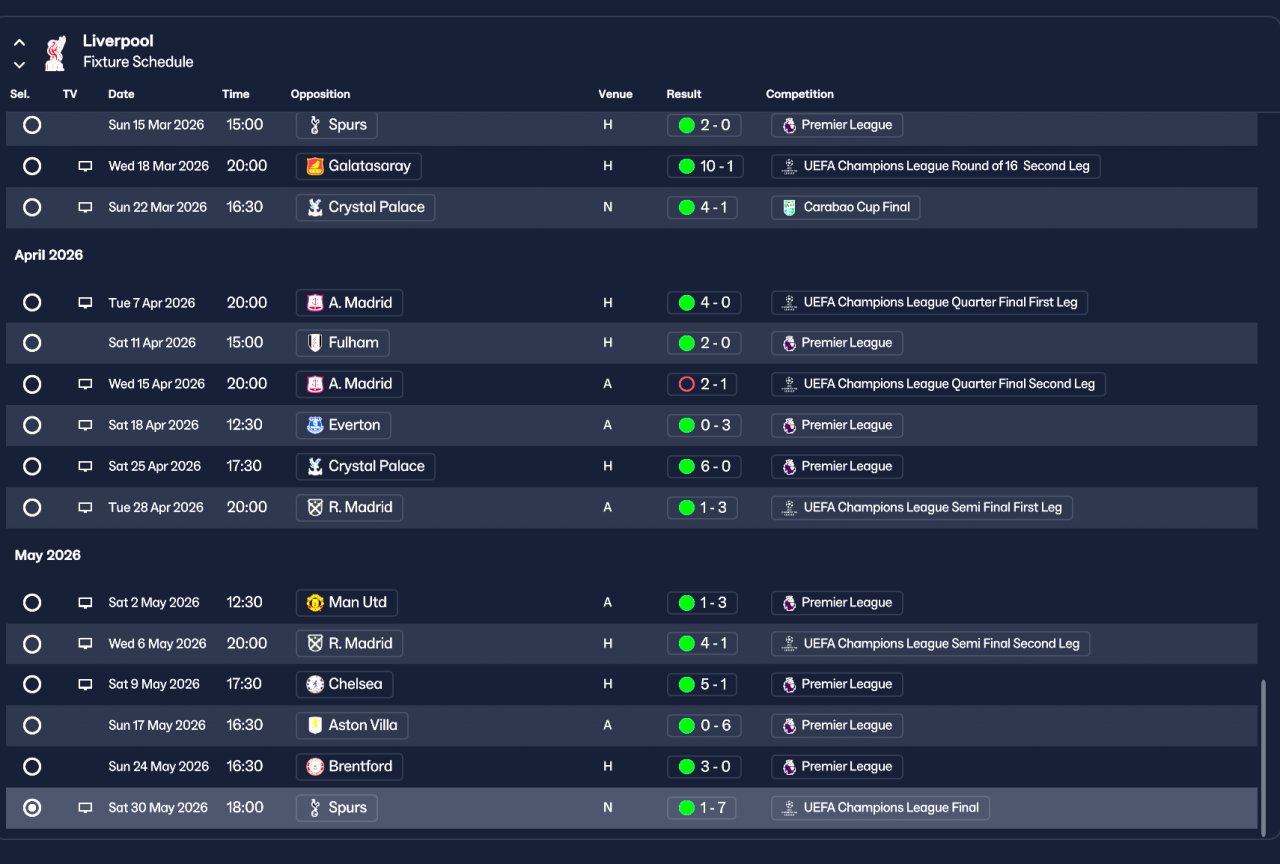Image resolution: width=1280 pixels, height=864 pixels.
Task: Click the Aston Villa crest icon
Action: tap(315, 725)
